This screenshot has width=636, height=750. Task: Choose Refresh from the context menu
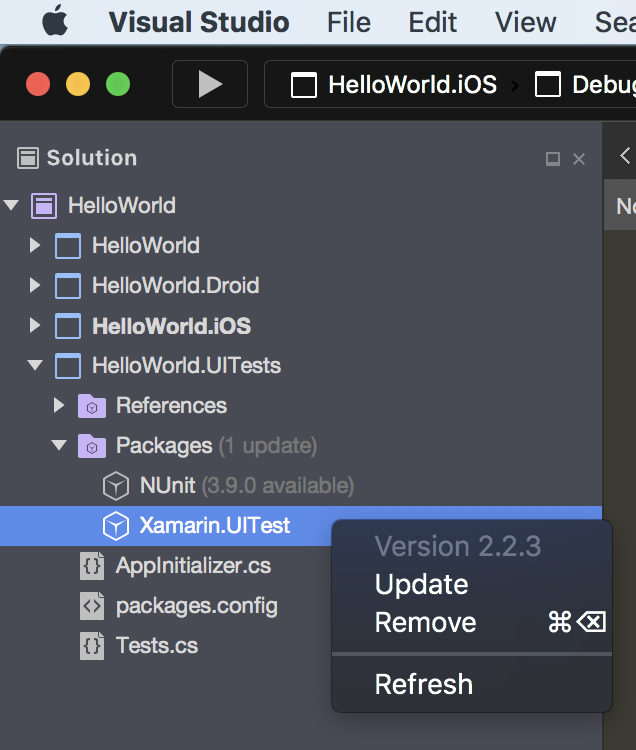[x=472, y=684]
